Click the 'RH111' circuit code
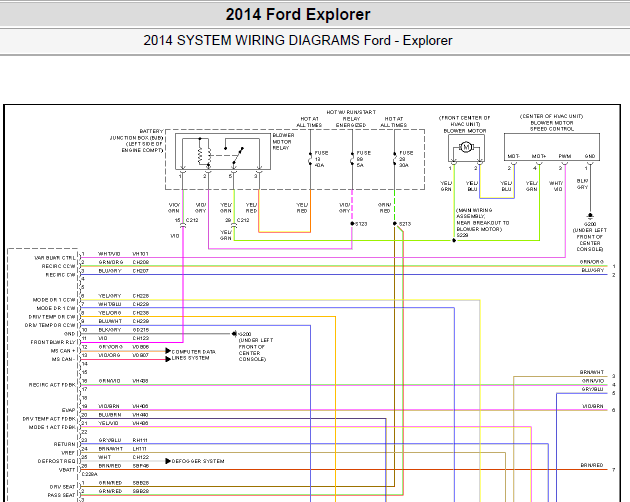This screenshot has height=502, width=630. coord(140,440)
